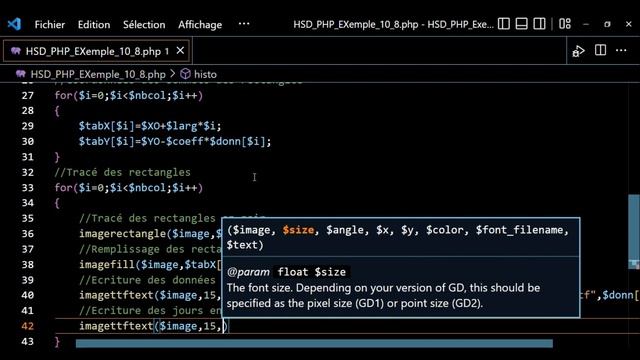The image size is (640, 360).
Task: Click line number 33 in gutter
Action: (28, 188)
